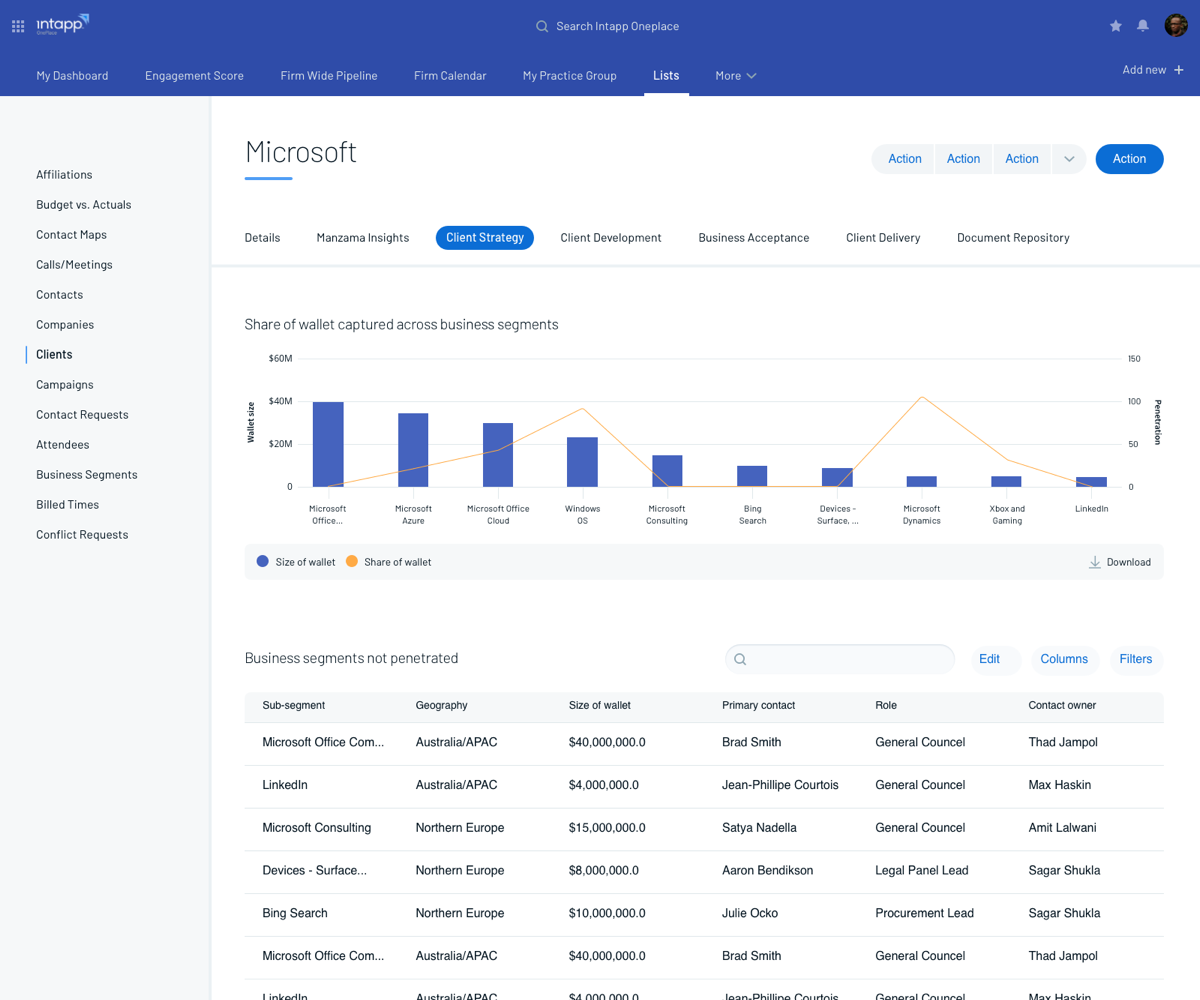
Task: Switch to Business Acceptance sub-tab
Action: point(754,238)
